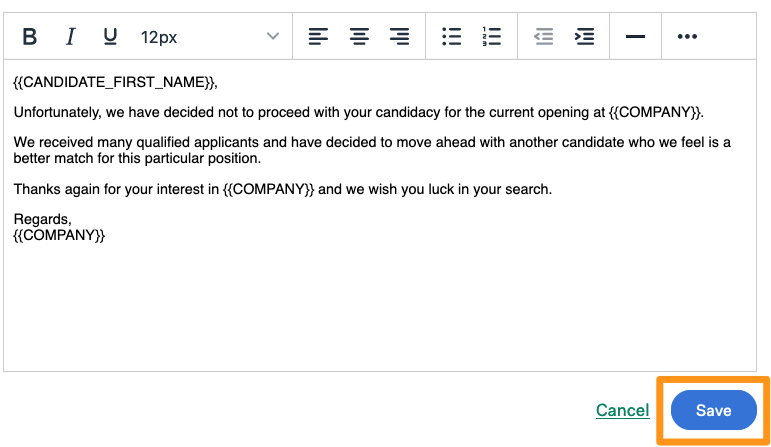Screen dimensions: 771x447
Task: Decrease indent with the outdent icon
Action: click(543, 37)
